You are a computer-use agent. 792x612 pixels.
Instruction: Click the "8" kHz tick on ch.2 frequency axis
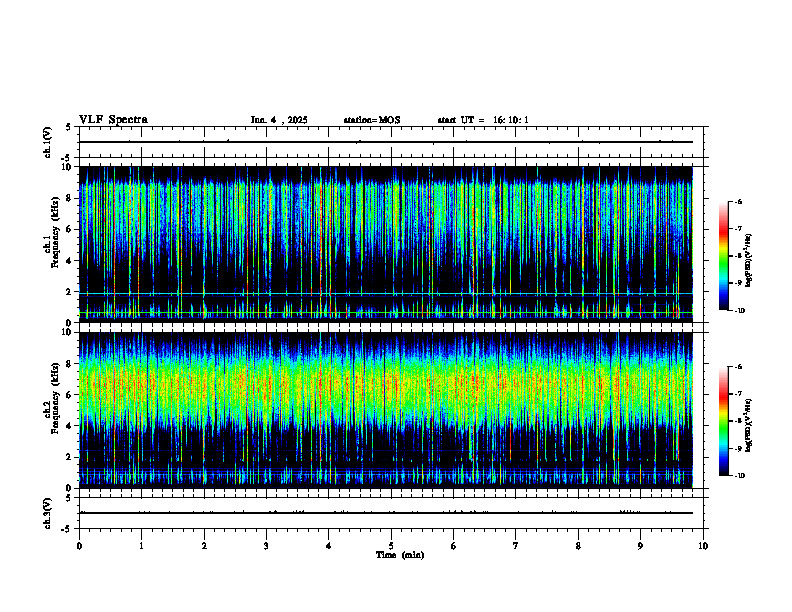(70, 364)
